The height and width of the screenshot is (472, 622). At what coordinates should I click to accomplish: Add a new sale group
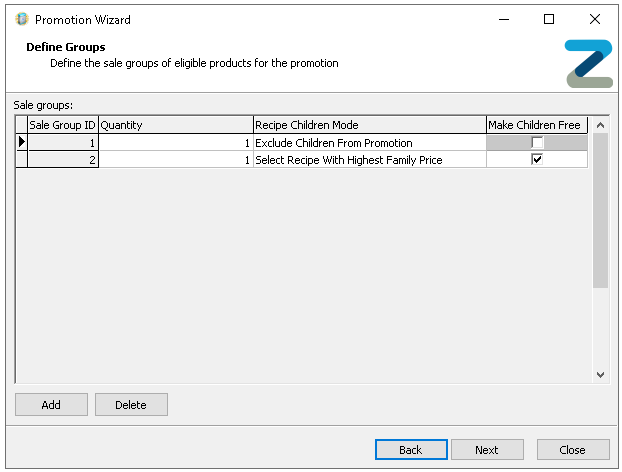pyautogui.click(x=51, y=405)
